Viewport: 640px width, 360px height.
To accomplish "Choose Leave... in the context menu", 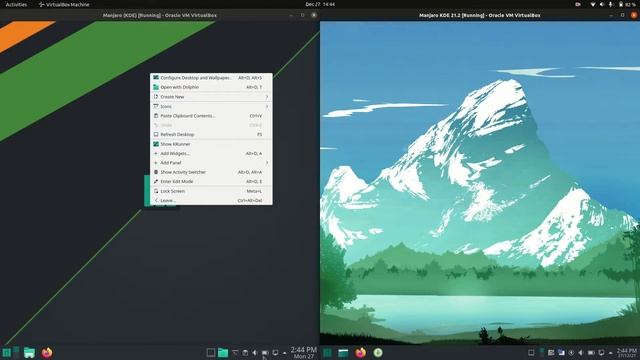I will [211, 200].
